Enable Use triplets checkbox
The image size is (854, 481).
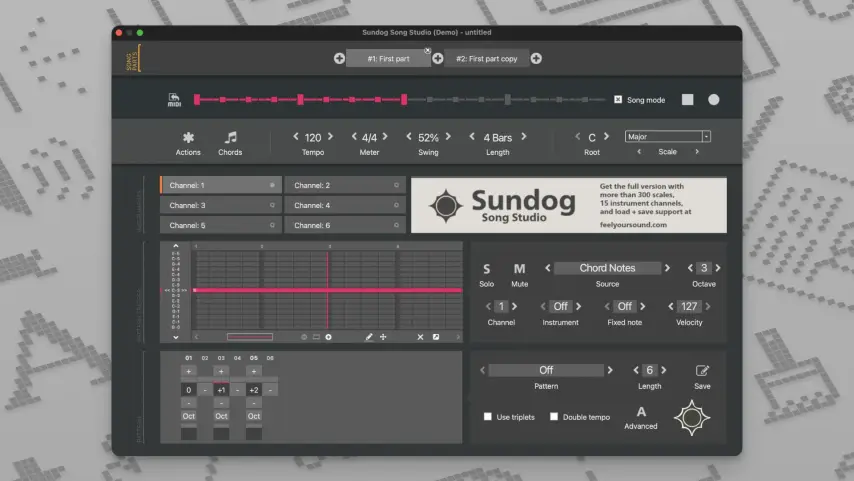tap(488, 417)
